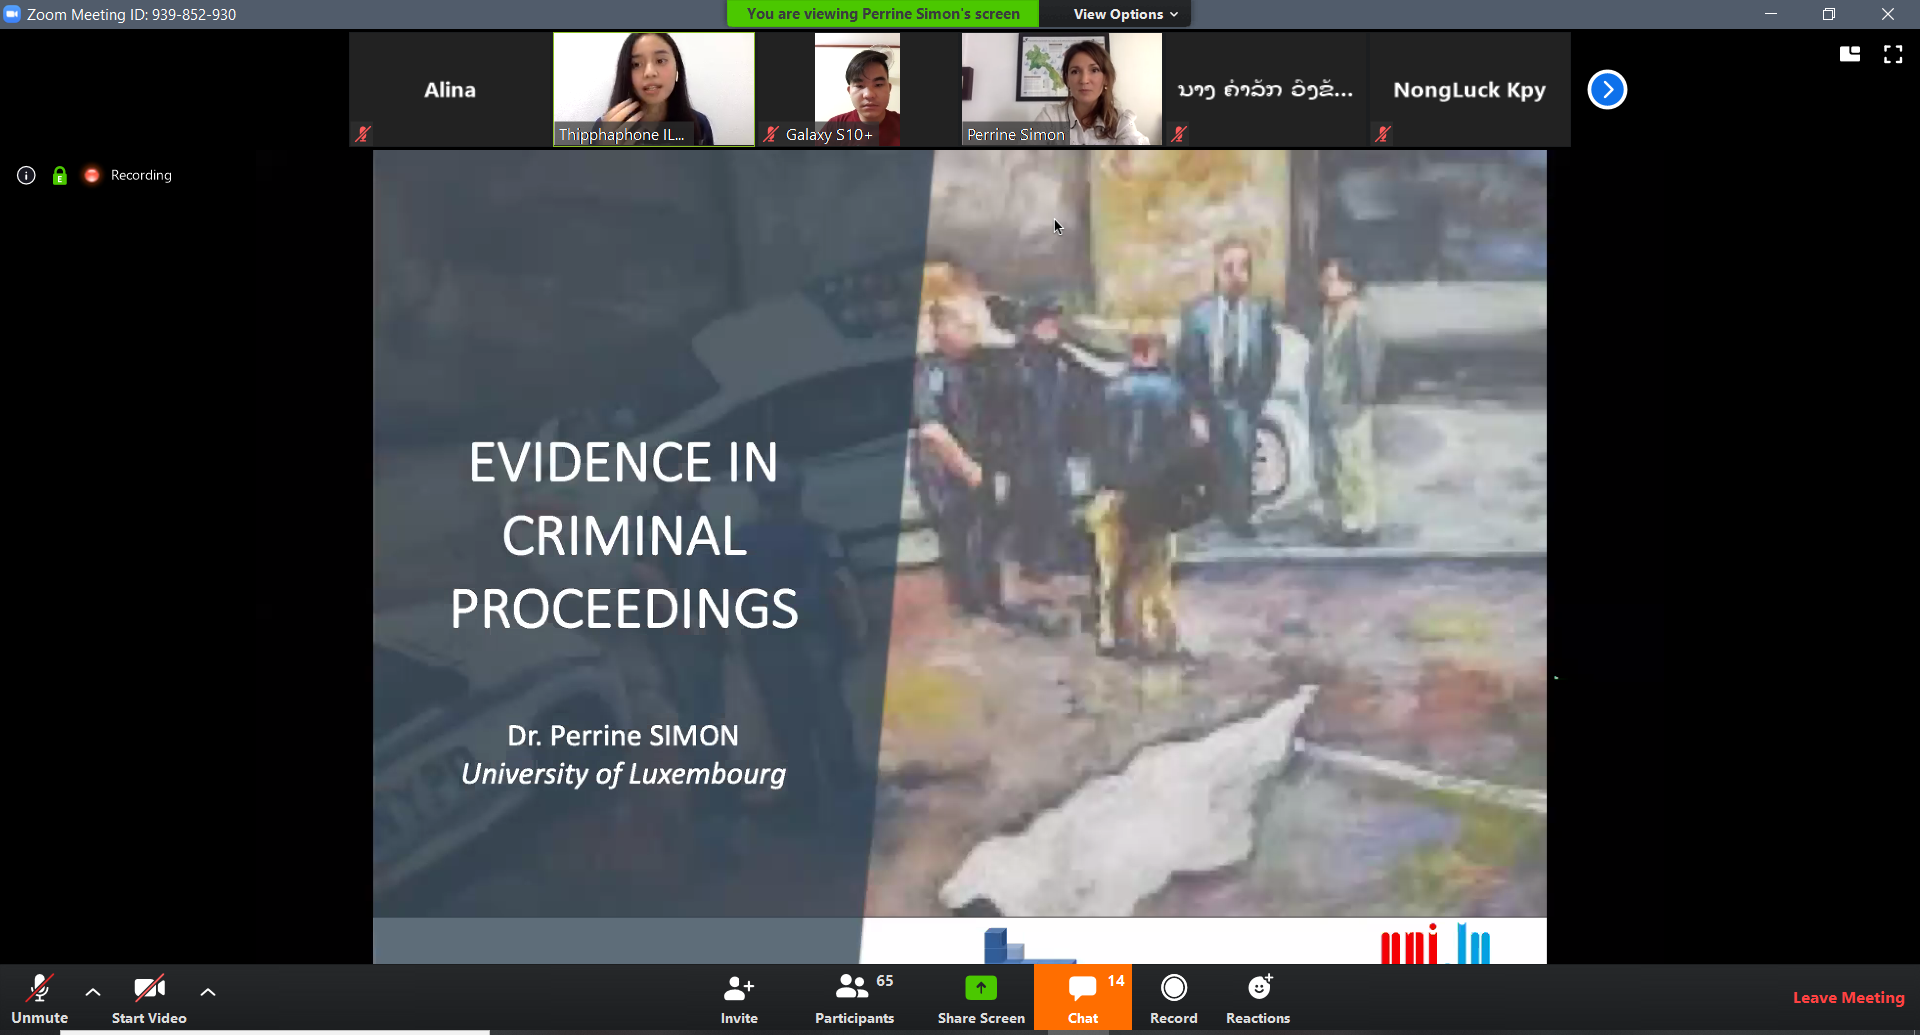Click the green Share Screen icon
Image resolution: width=1920 pixels, height=1035 pixels.
pyautogui.click(x=981, y=988)
